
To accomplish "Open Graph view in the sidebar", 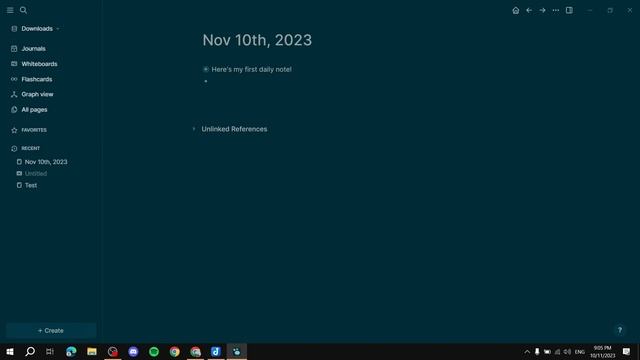I will pyautogui.click(x=37, y=94).
